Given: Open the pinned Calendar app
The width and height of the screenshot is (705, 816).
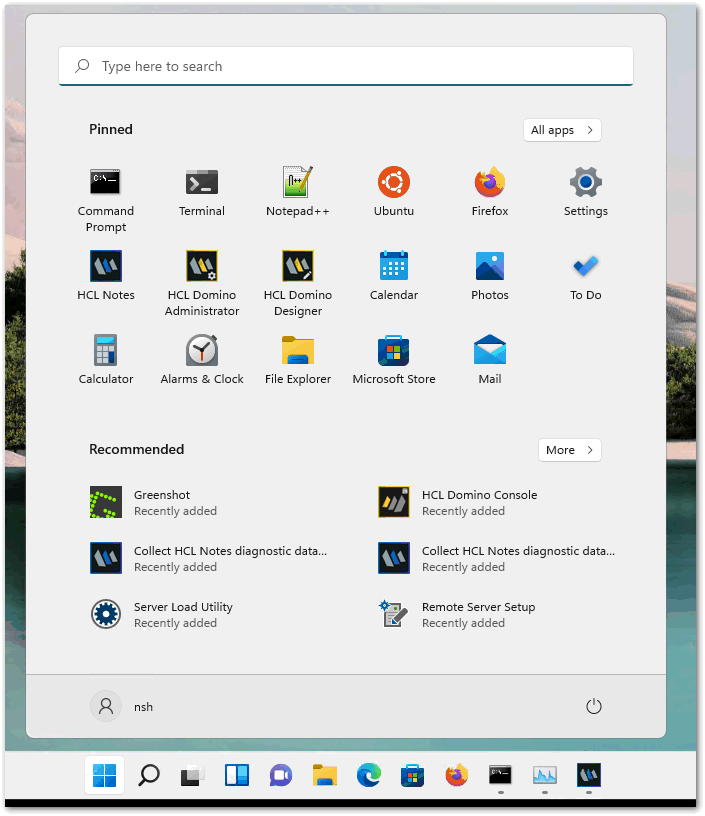Looking at the screenshot, I should click(x=394, y=275).
